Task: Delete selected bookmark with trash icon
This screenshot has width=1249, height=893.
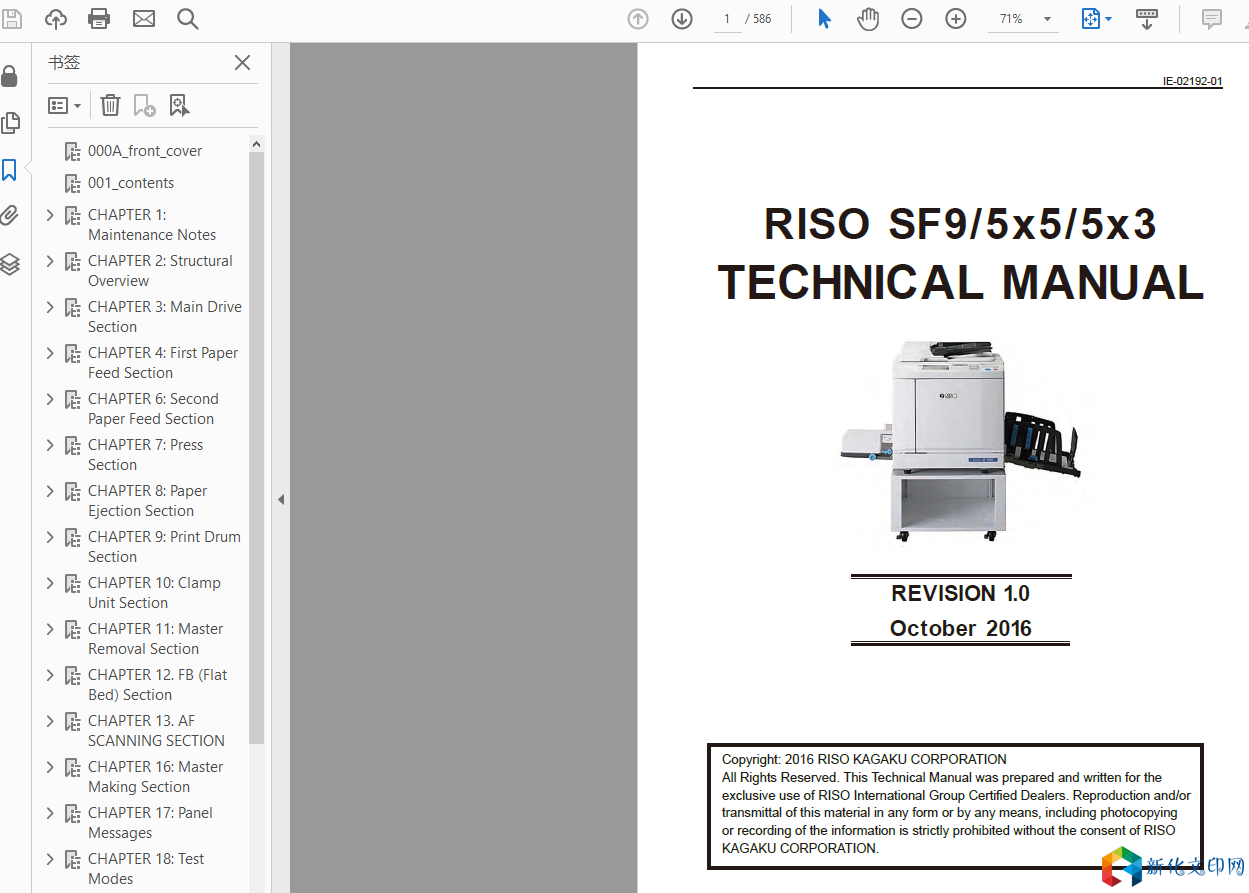Action: [x=111, y=105]
